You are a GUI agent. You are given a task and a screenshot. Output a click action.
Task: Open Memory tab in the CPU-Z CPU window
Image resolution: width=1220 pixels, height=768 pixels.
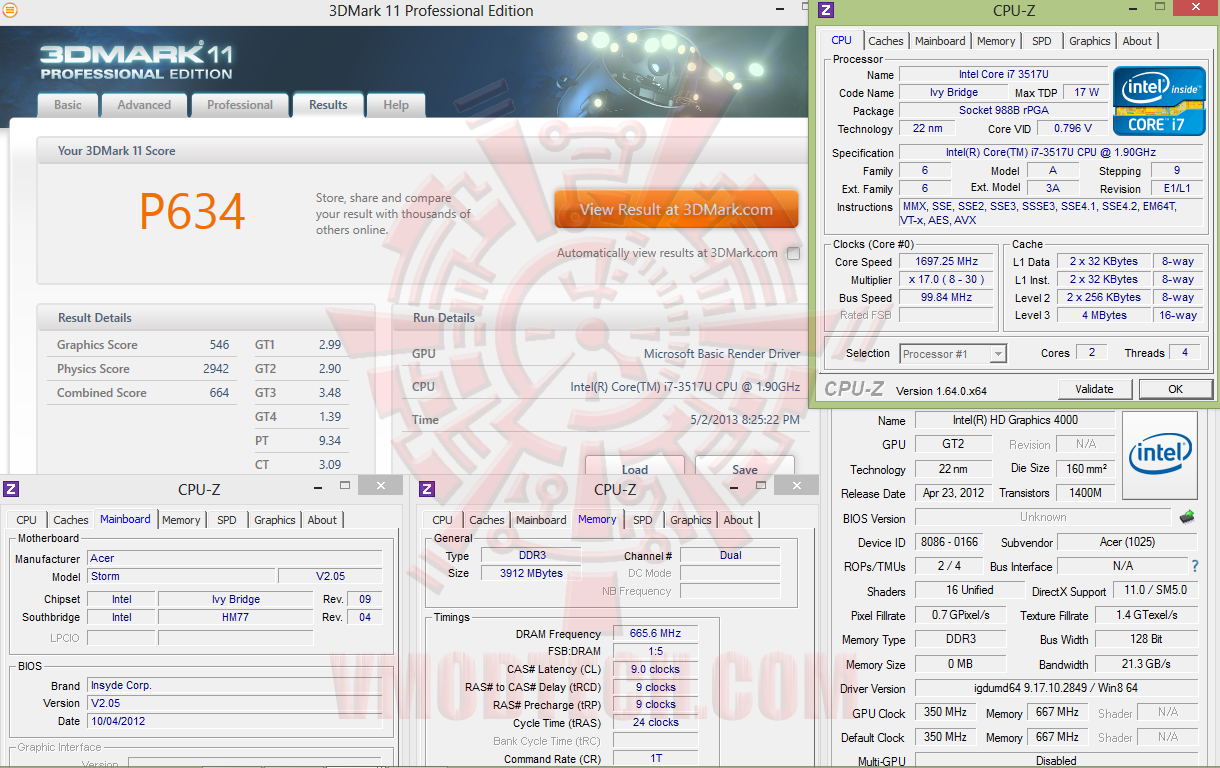point(996,41)
